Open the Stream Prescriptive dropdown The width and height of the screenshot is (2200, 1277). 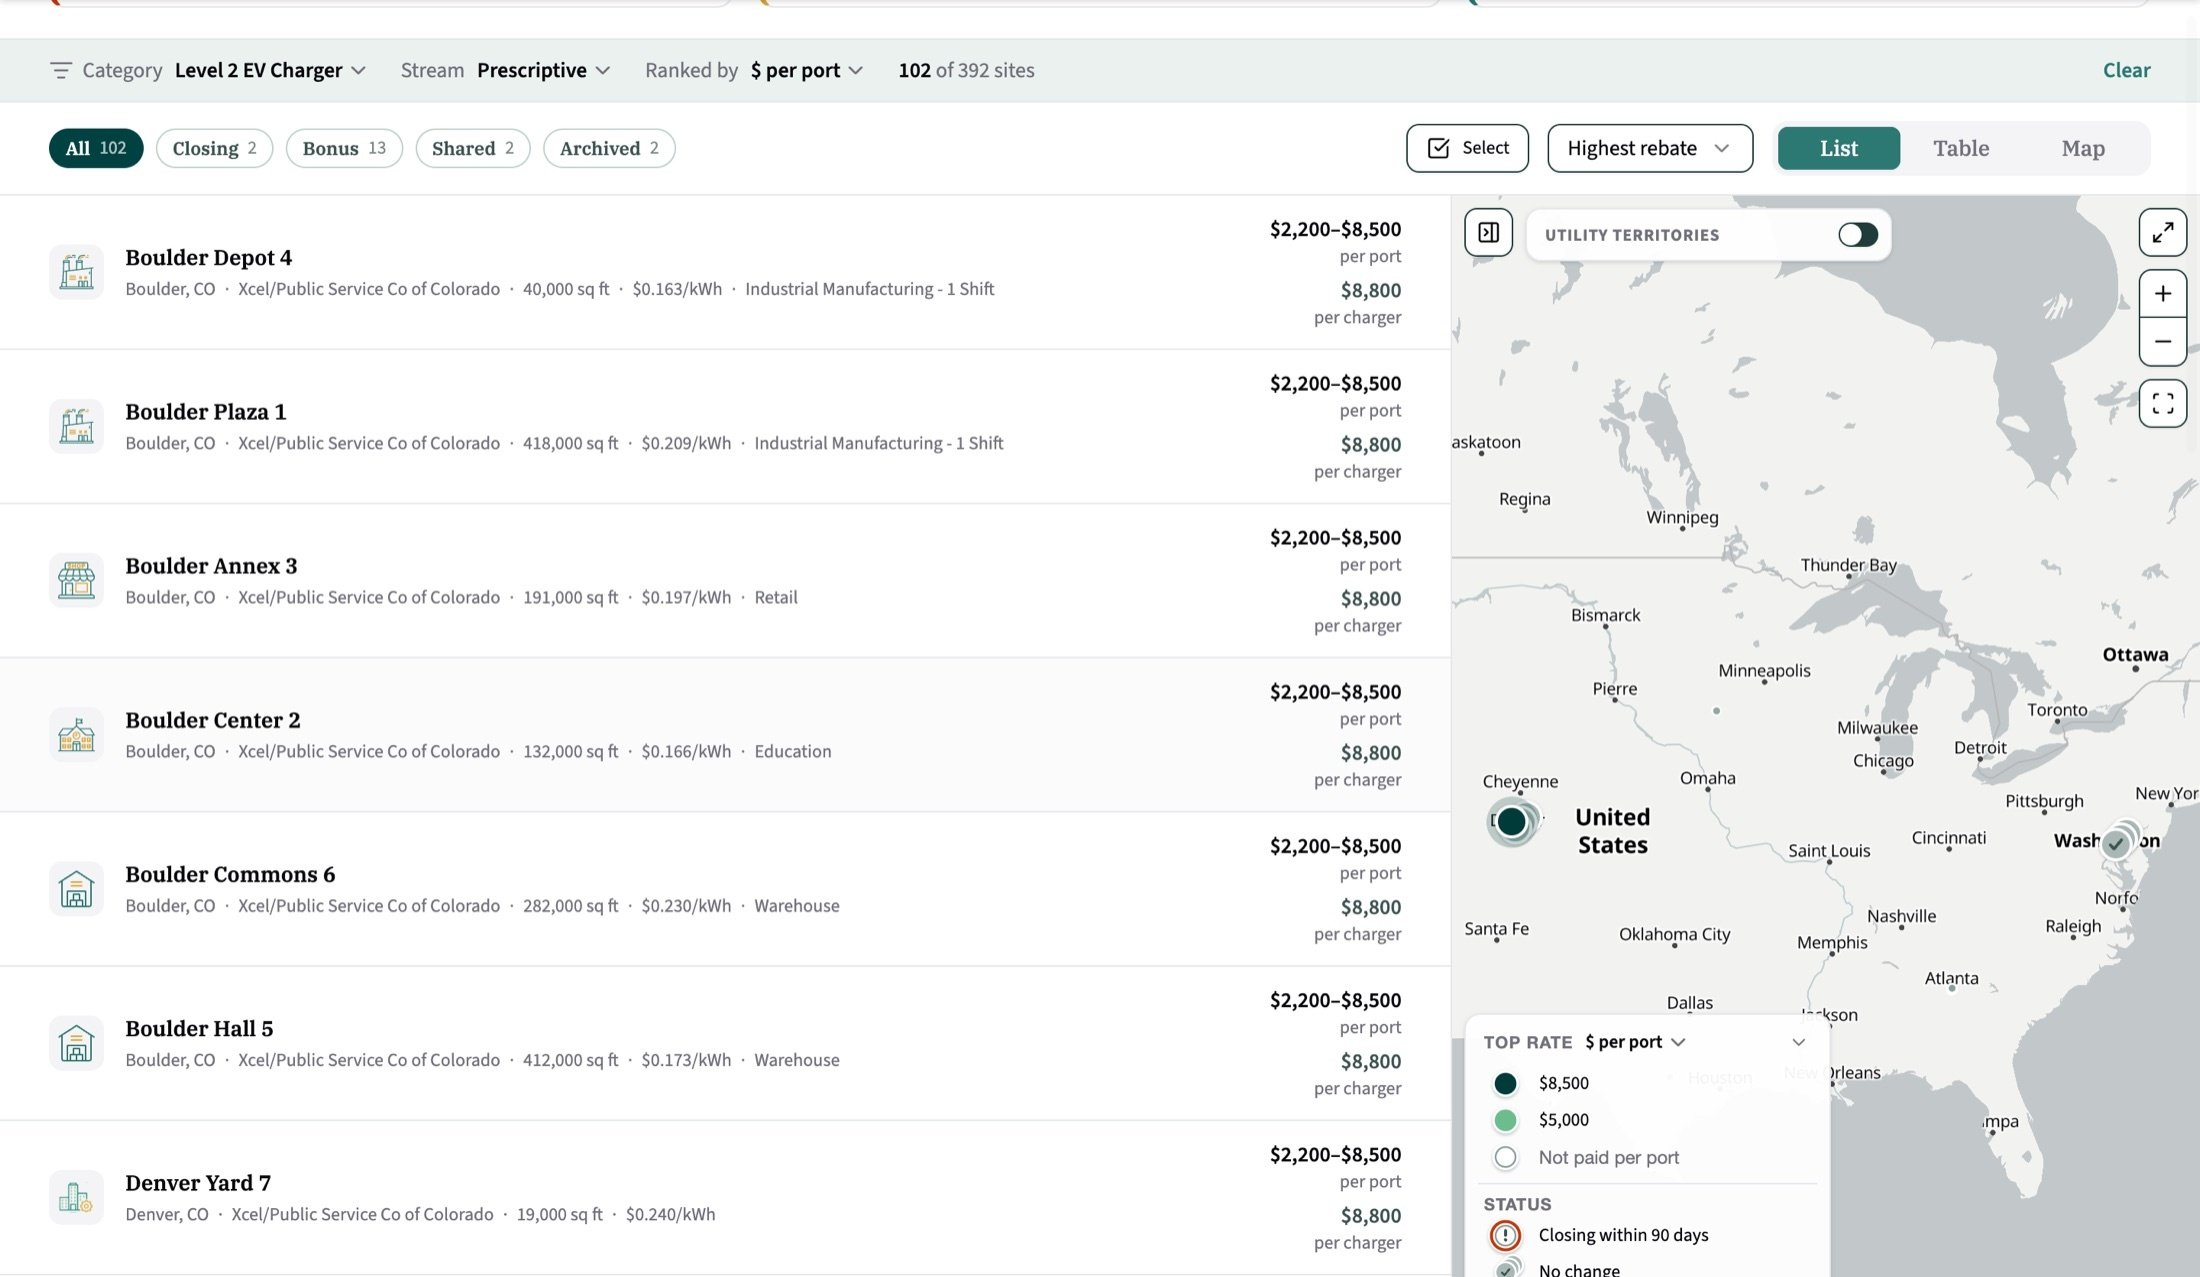(x=543, y=70)
